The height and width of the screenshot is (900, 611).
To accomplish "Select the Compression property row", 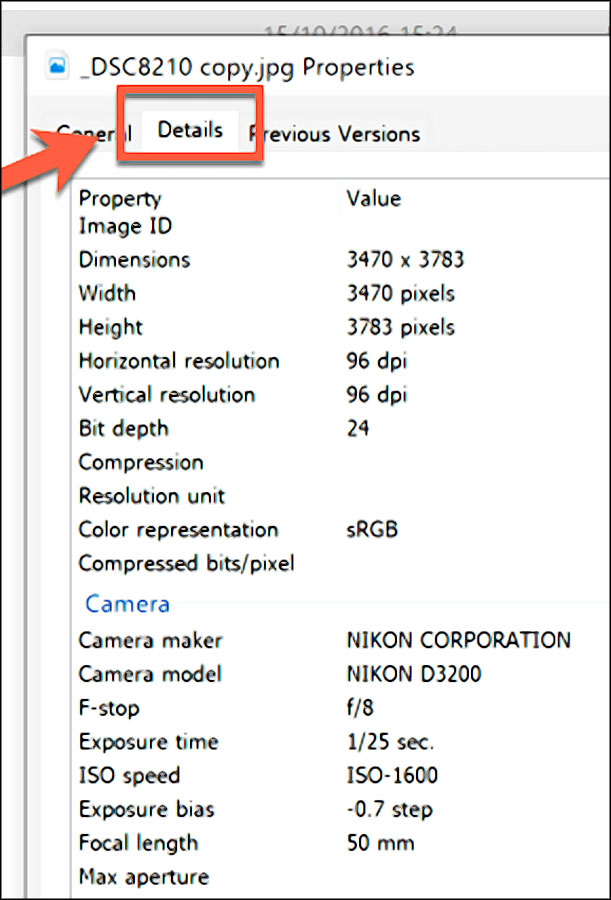I will (x=141, y=463).
